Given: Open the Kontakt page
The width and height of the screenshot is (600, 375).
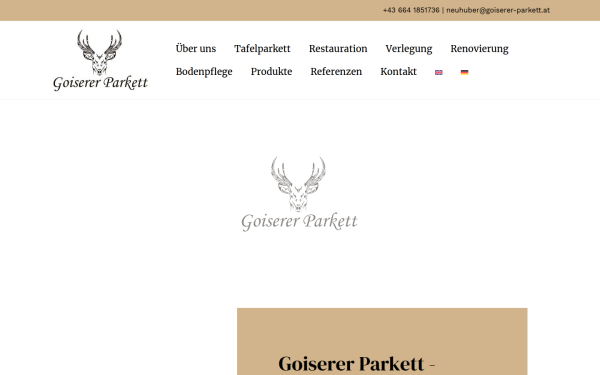Looking at the screenshot, I should click(x=398, y=72).
